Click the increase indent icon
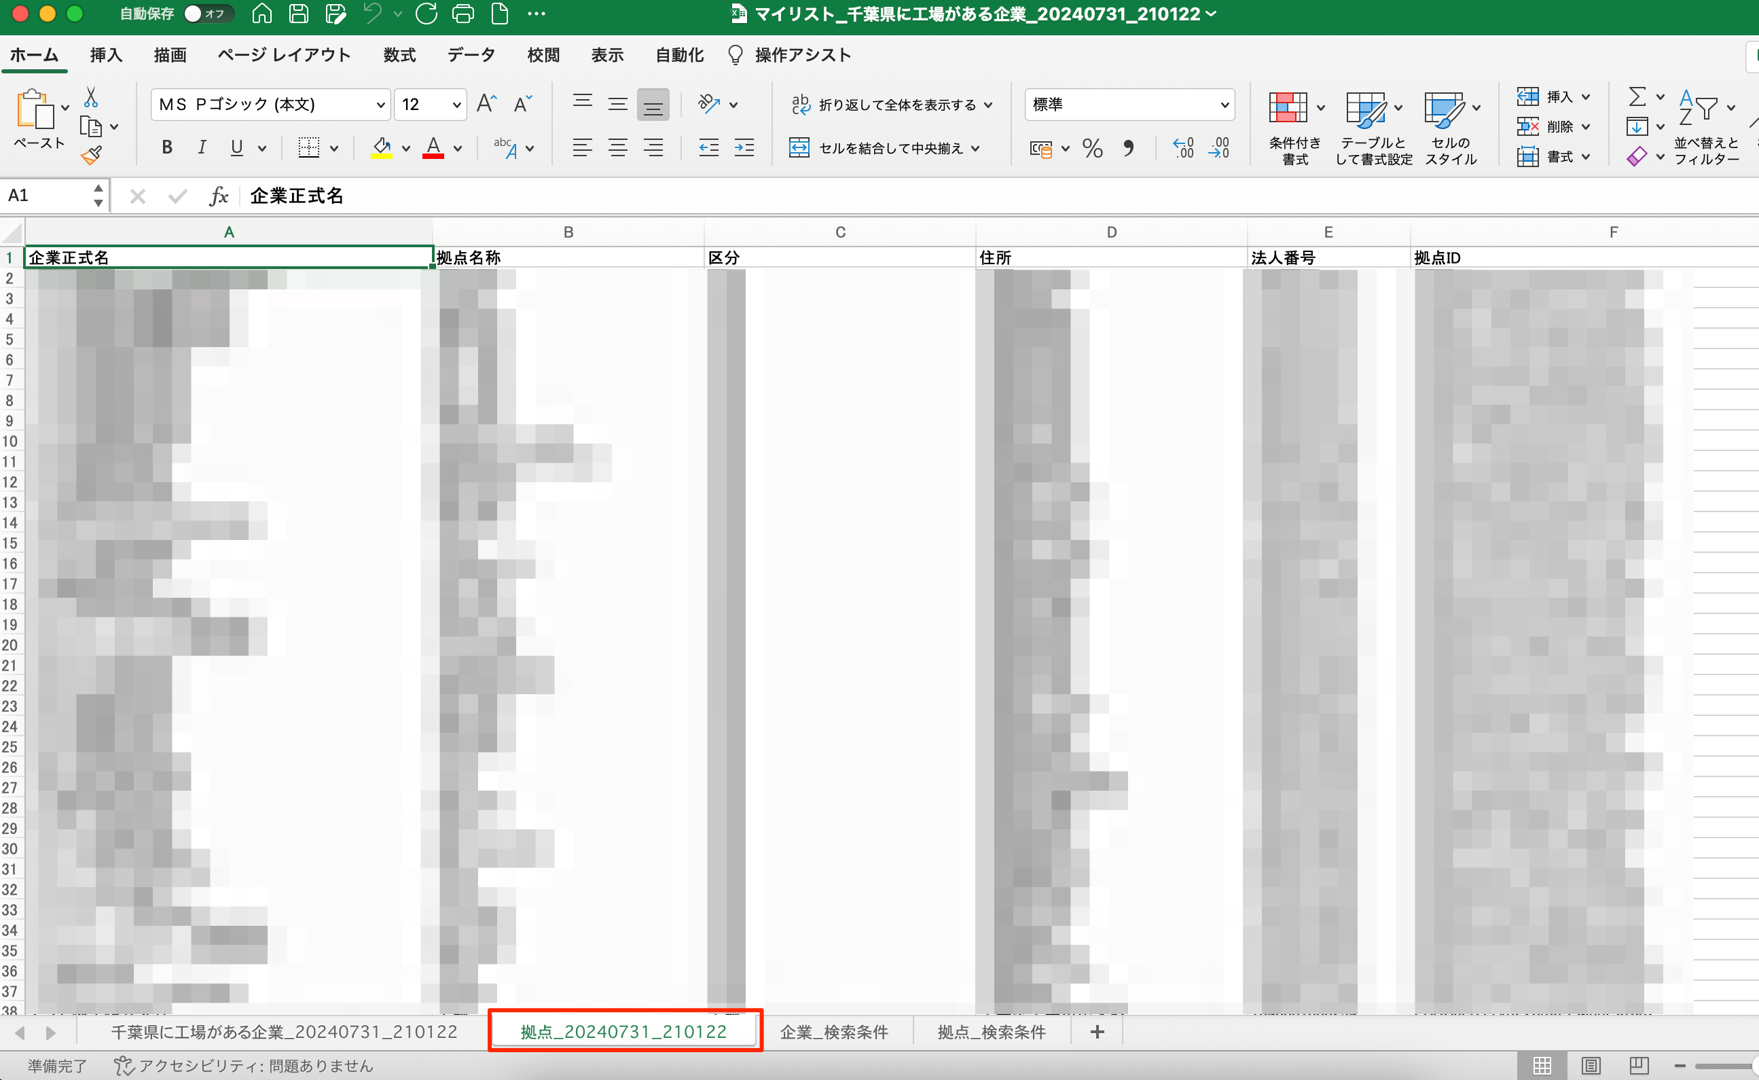1759x1080 pixels. coord(744,148)
